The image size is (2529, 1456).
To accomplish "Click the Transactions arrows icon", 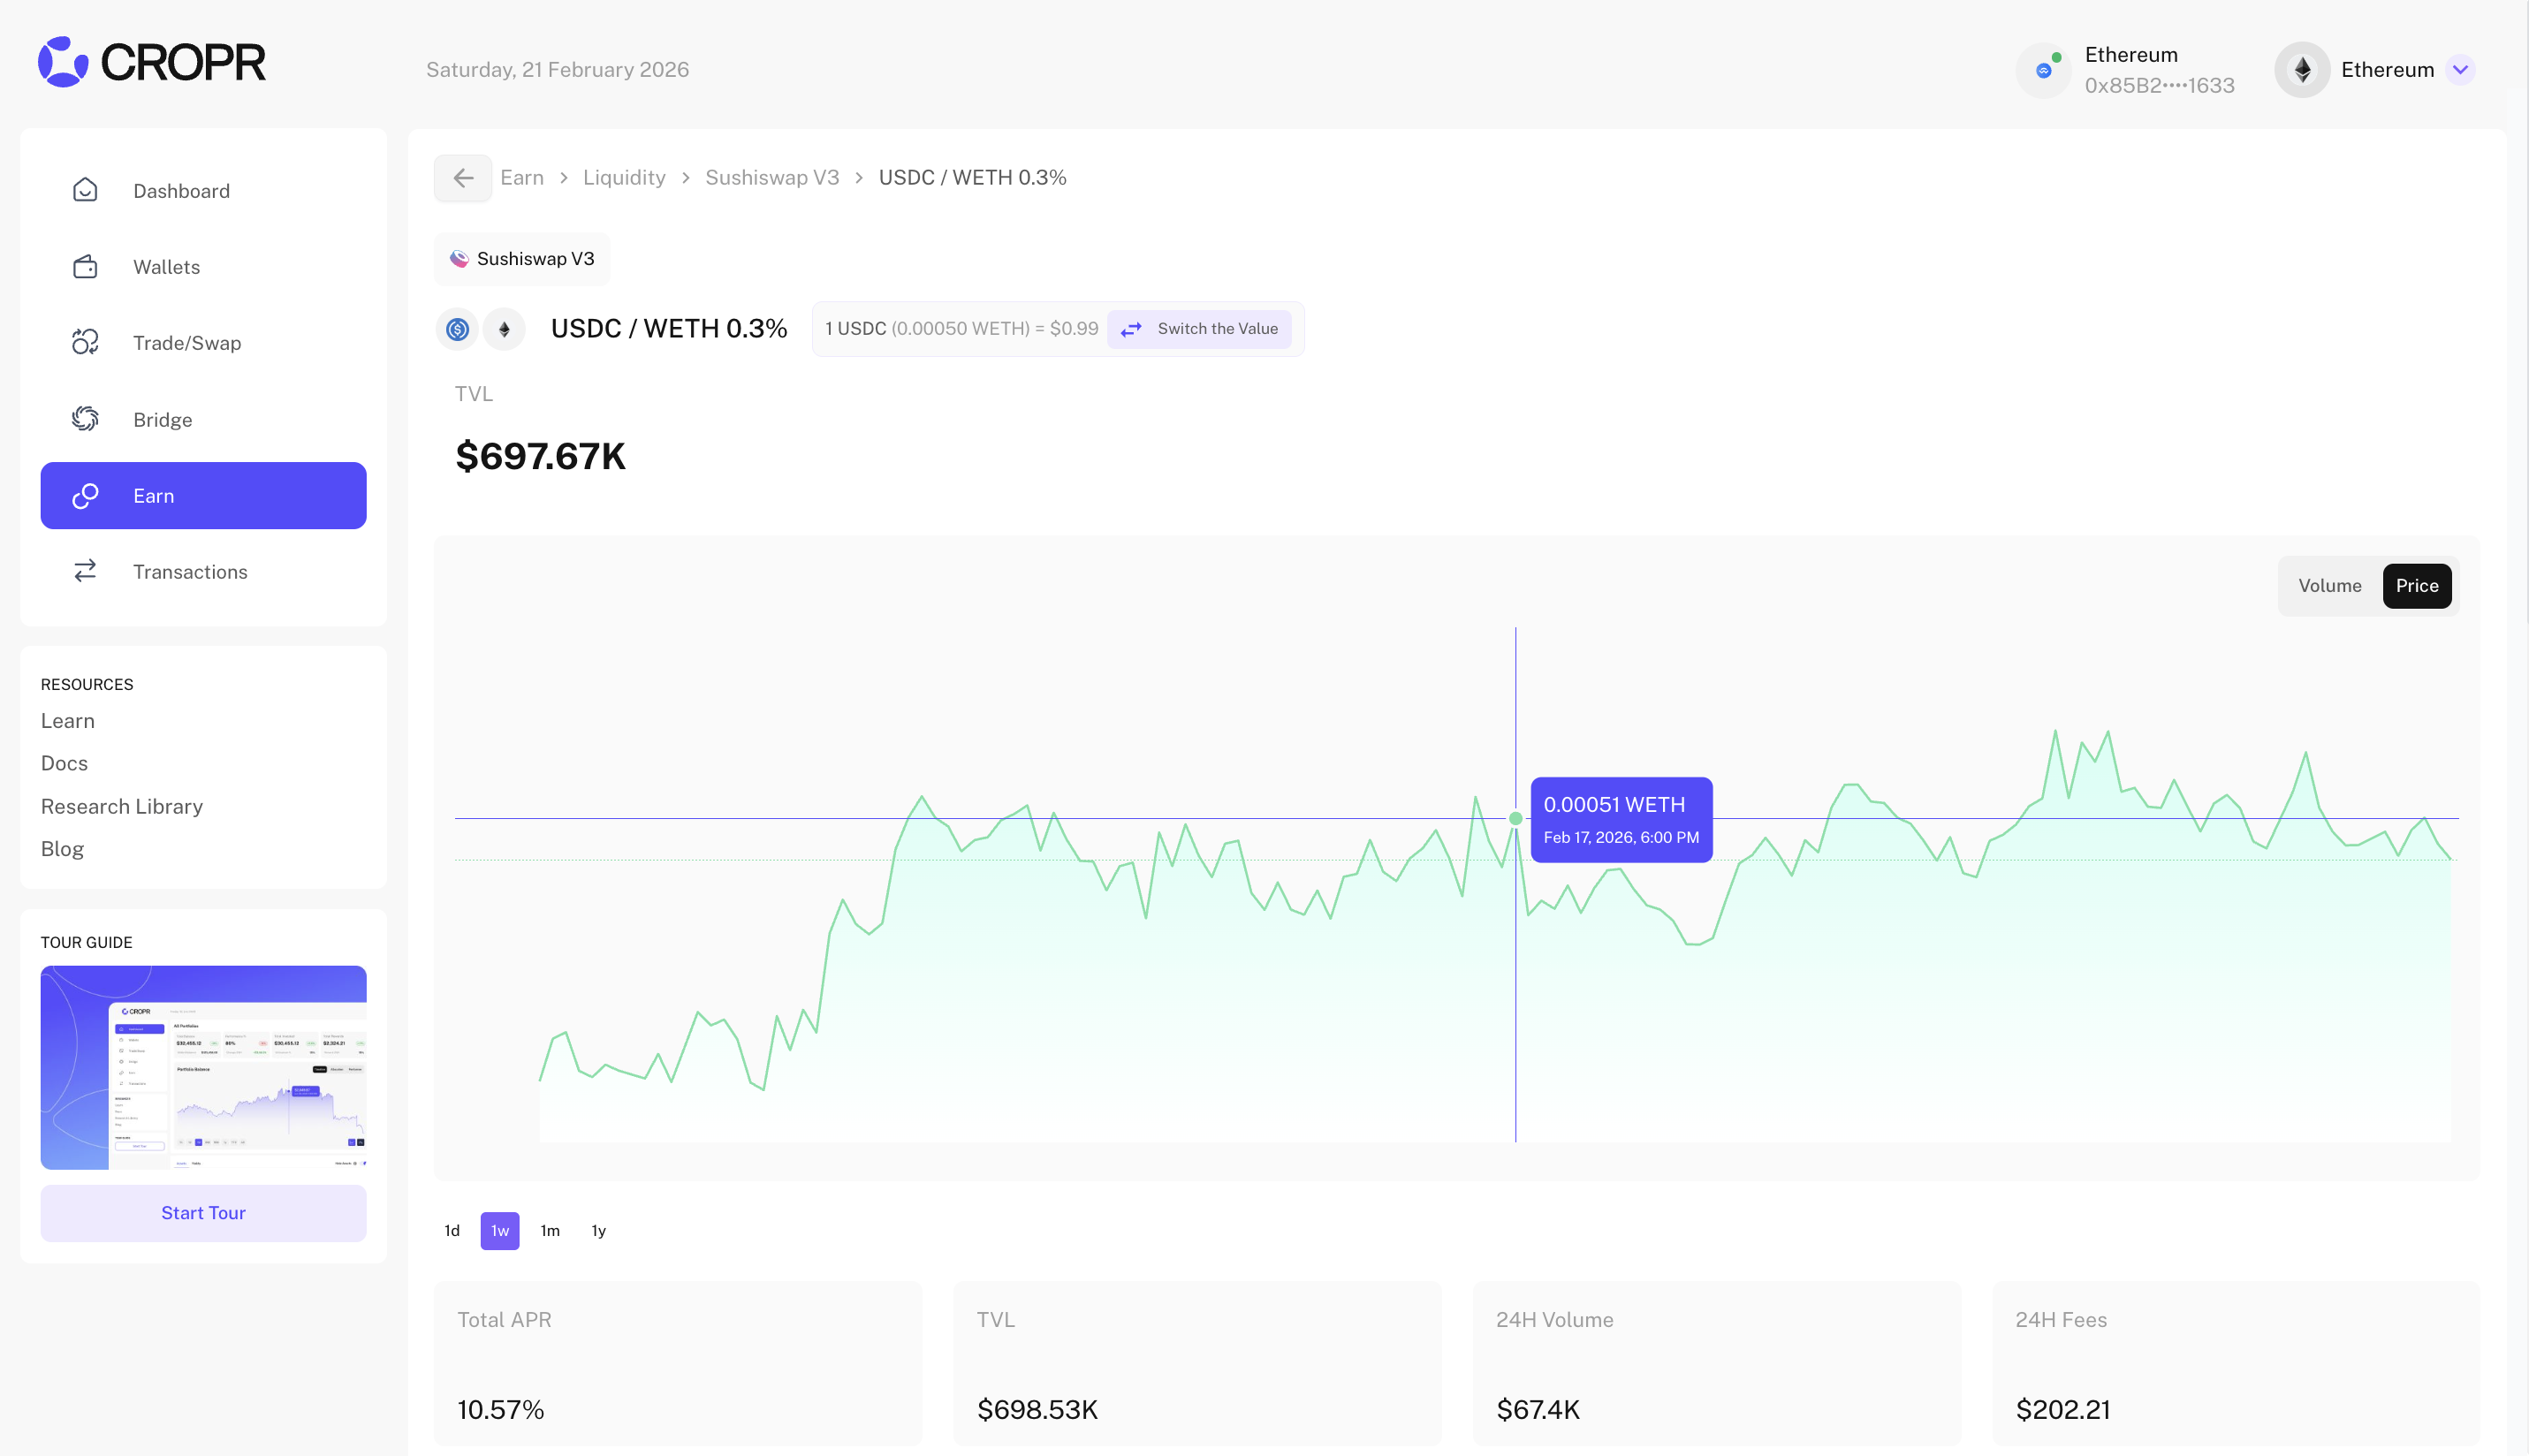I will [x=85, y=571].
